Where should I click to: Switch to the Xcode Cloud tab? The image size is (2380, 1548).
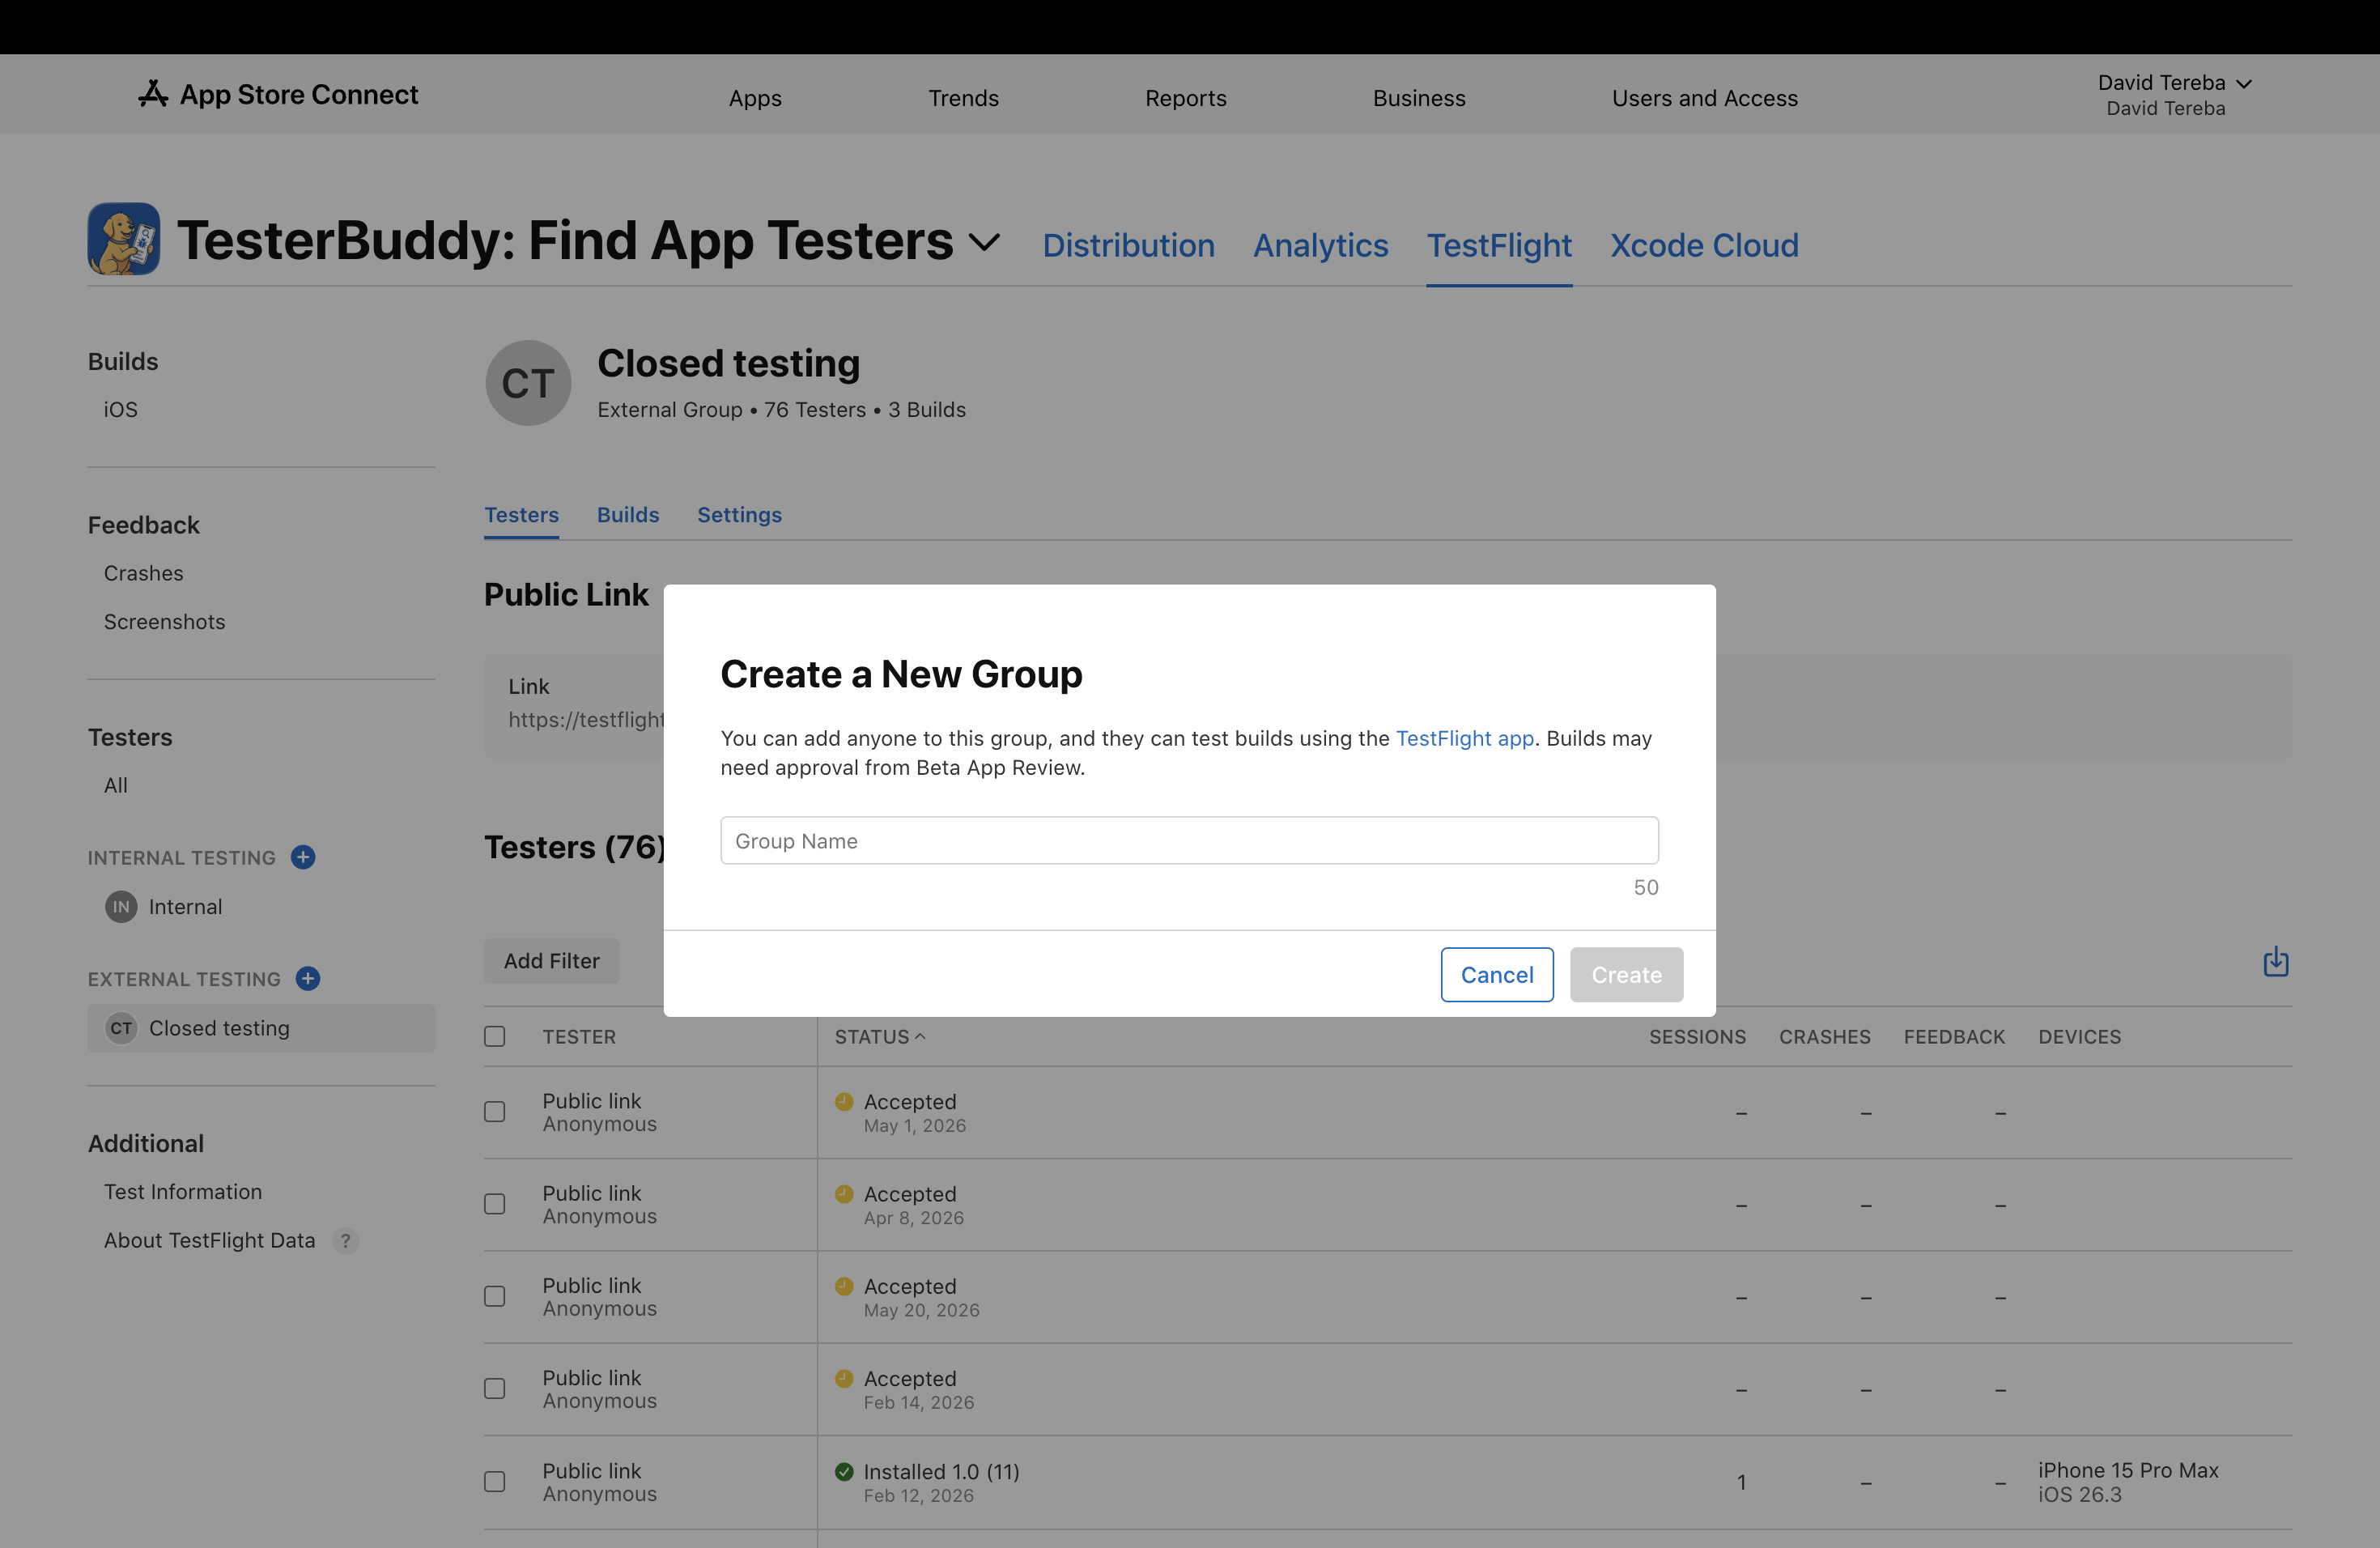[1704, 245]
